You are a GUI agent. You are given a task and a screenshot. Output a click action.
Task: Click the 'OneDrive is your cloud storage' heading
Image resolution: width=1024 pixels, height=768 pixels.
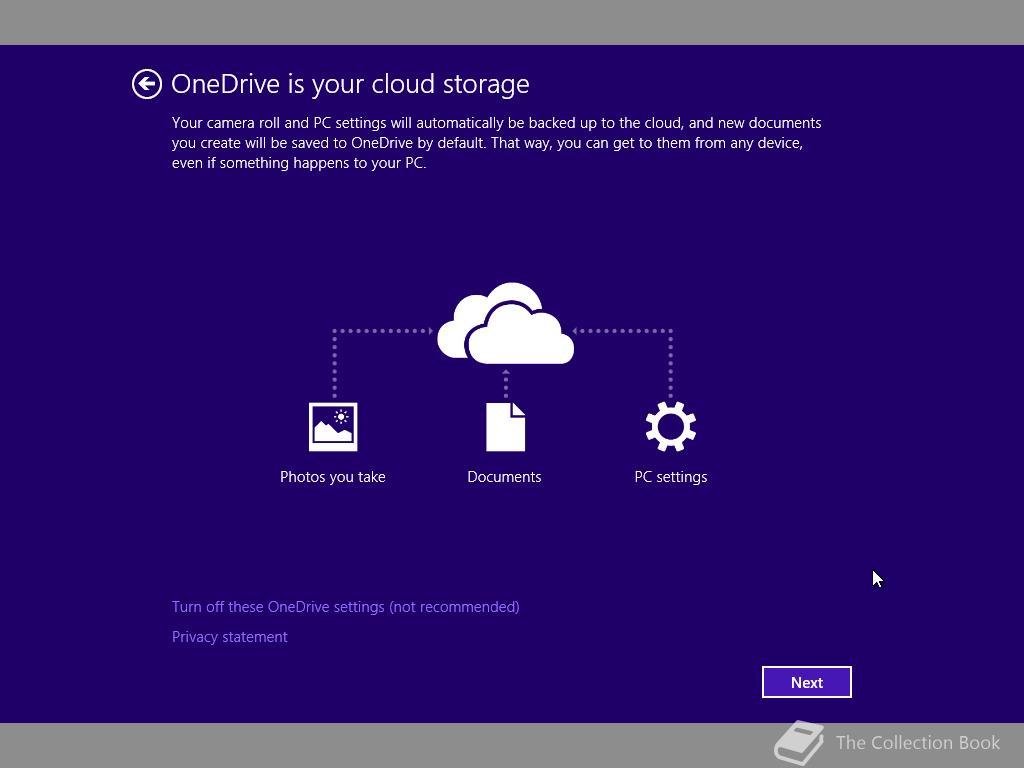[x=350, y=84]
